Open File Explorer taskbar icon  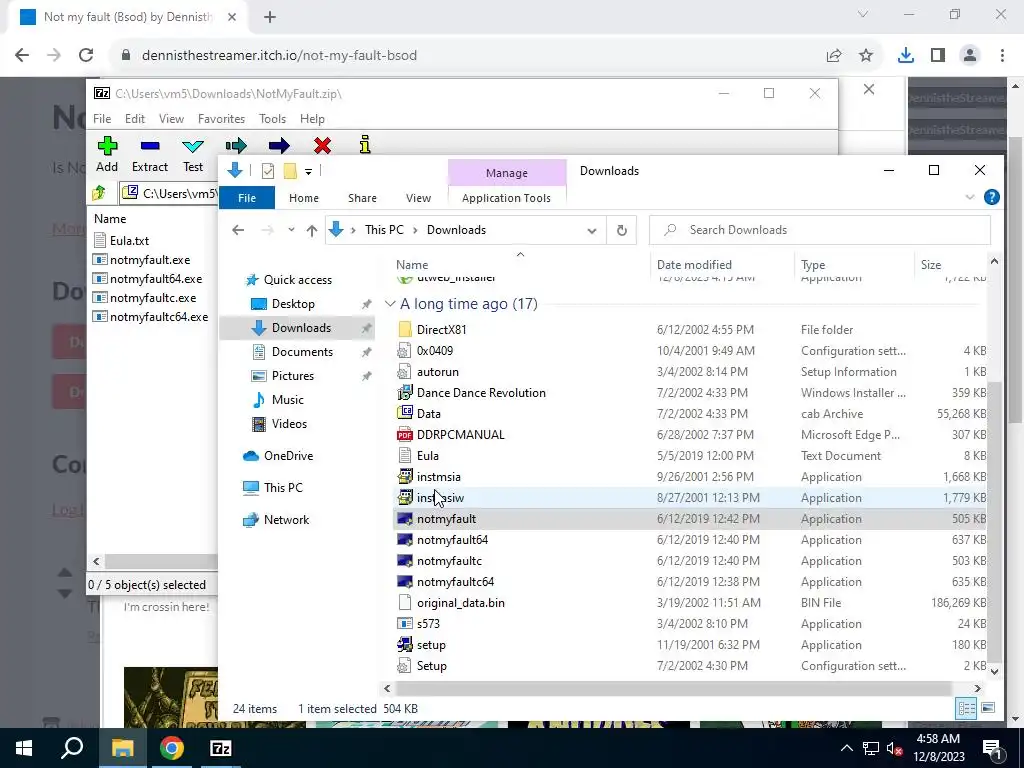pyautogui.click(x=123, y=748)
